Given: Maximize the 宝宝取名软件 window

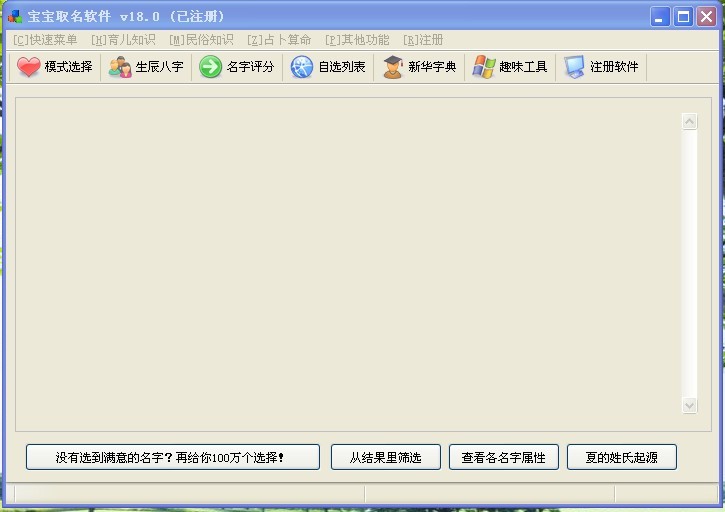Looking at the screenshot, I should (x=683, y=17).
